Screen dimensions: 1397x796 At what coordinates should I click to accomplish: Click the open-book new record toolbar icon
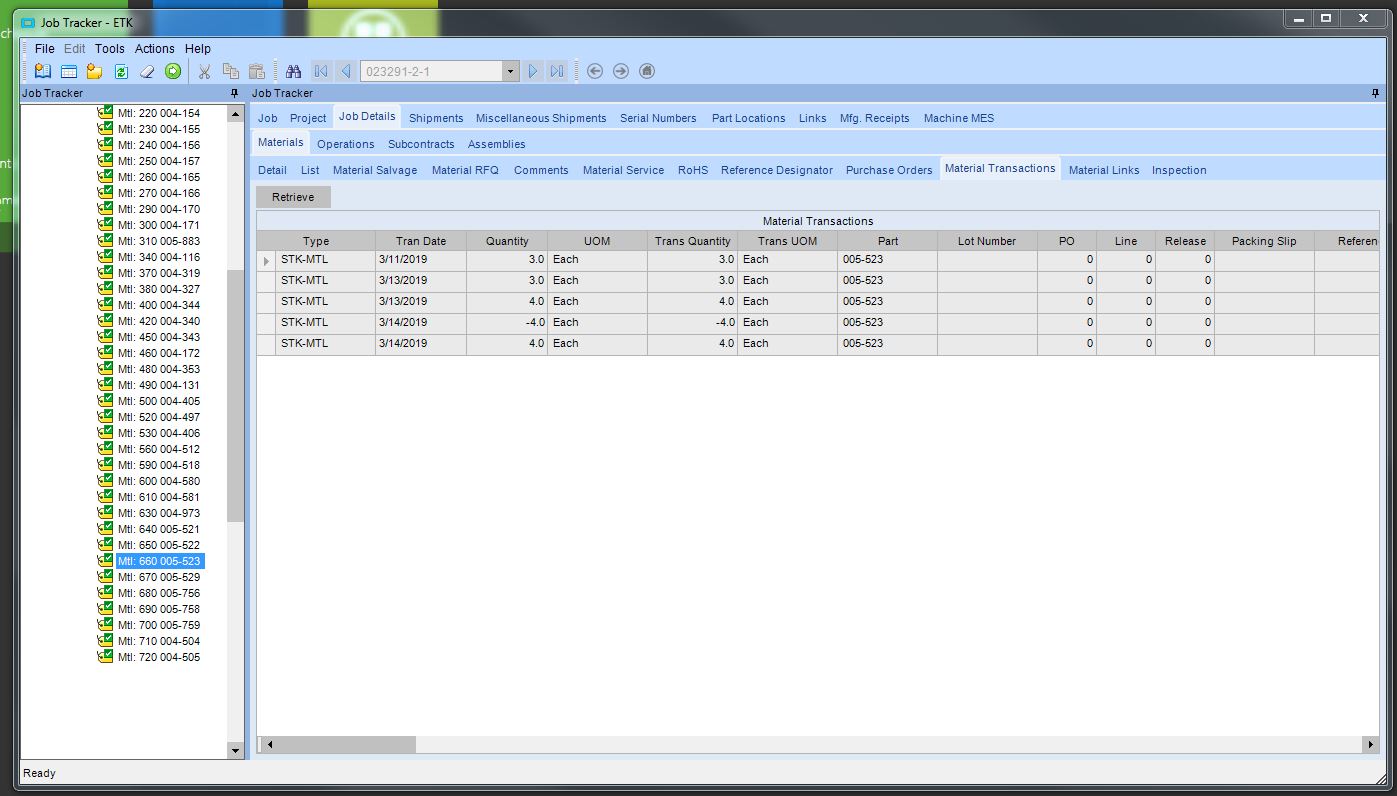click(43, 71)
